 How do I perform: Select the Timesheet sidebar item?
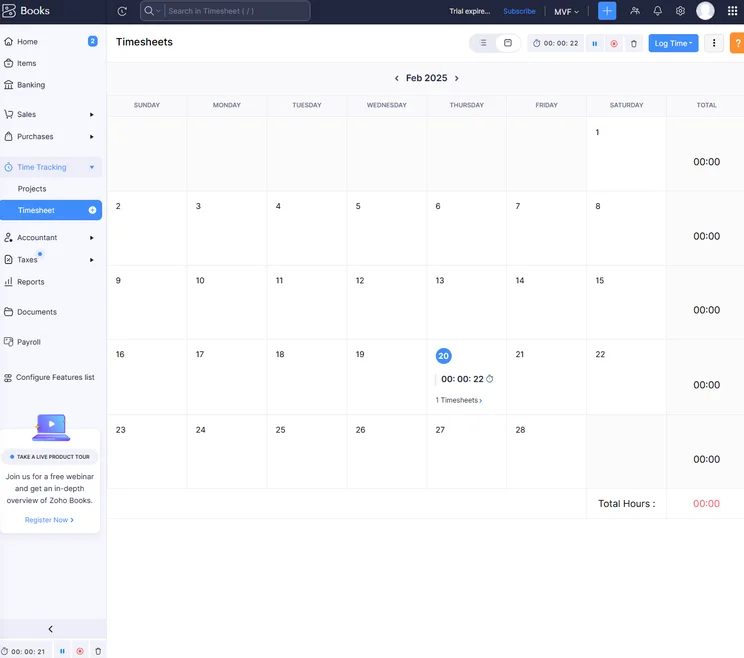click(51, 210)
